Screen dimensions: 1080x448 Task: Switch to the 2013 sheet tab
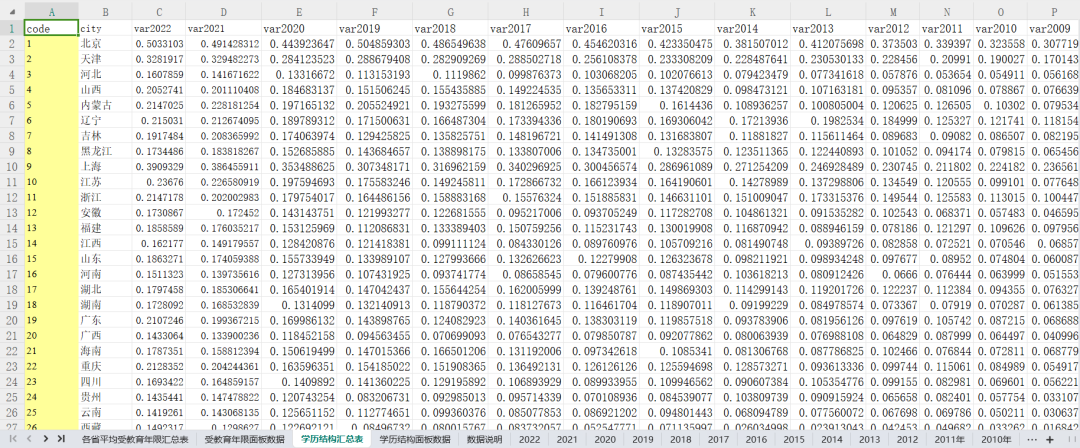869,439
